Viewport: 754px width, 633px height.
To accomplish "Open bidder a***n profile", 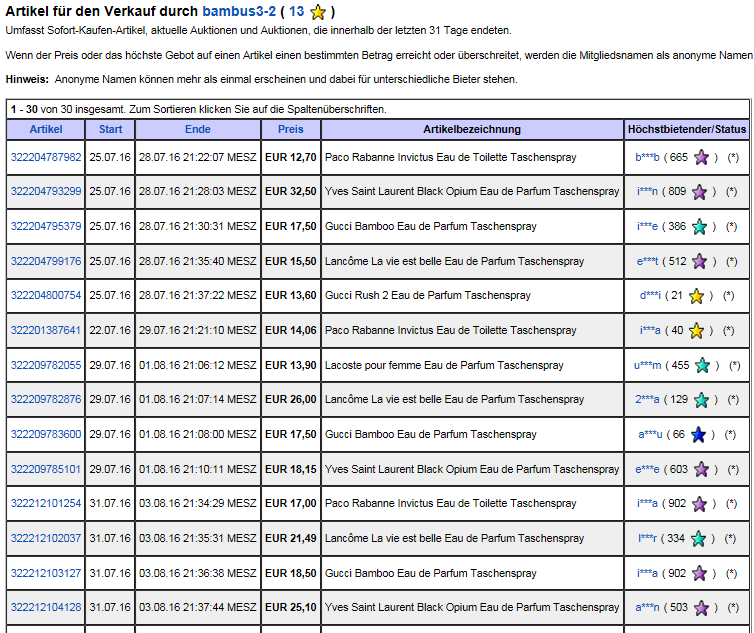I will pyautogui.click(x=647, y=608).
